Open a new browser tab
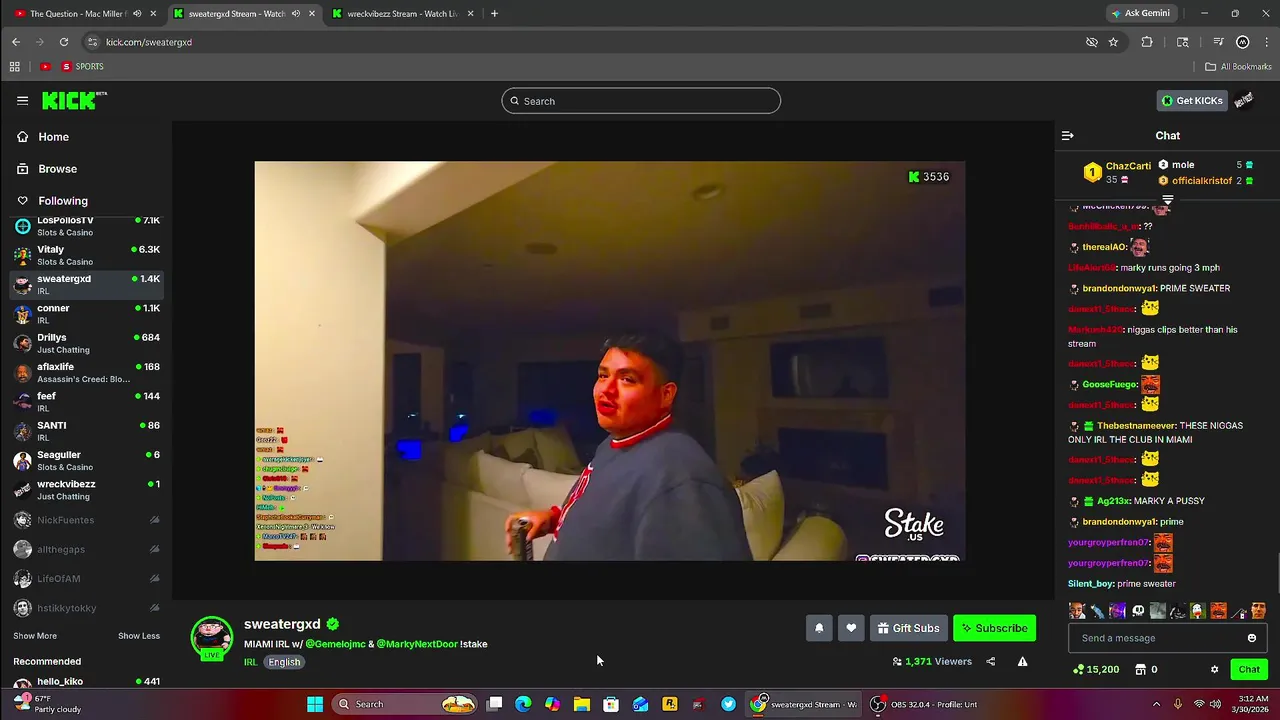The width and height of the screenshot is (1280, 720). coord(494,14)
